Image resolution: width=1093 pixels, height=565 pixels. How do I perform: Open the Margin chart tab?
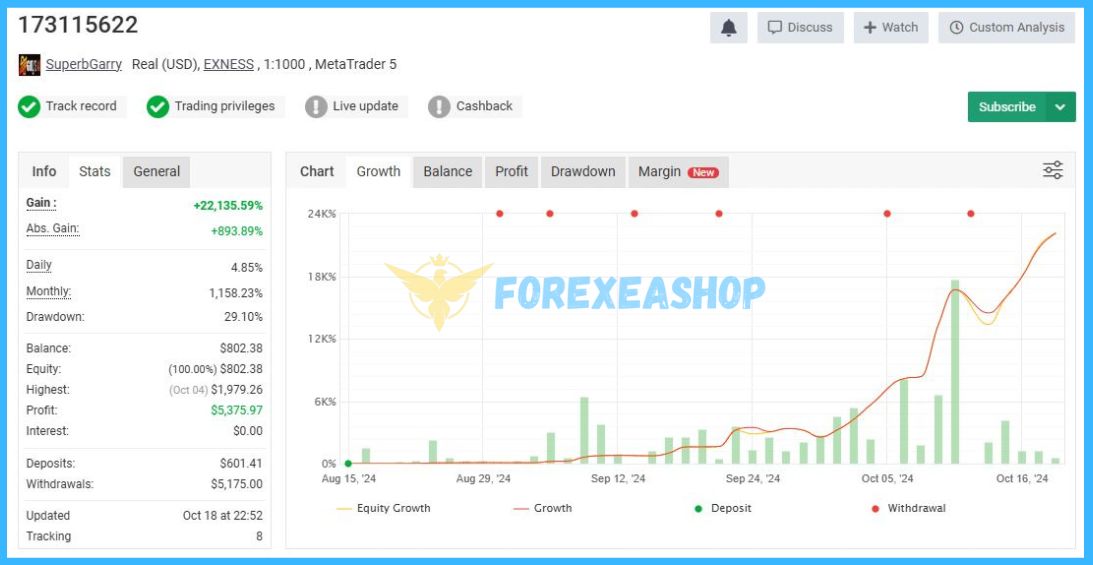(x=678, y=171)
